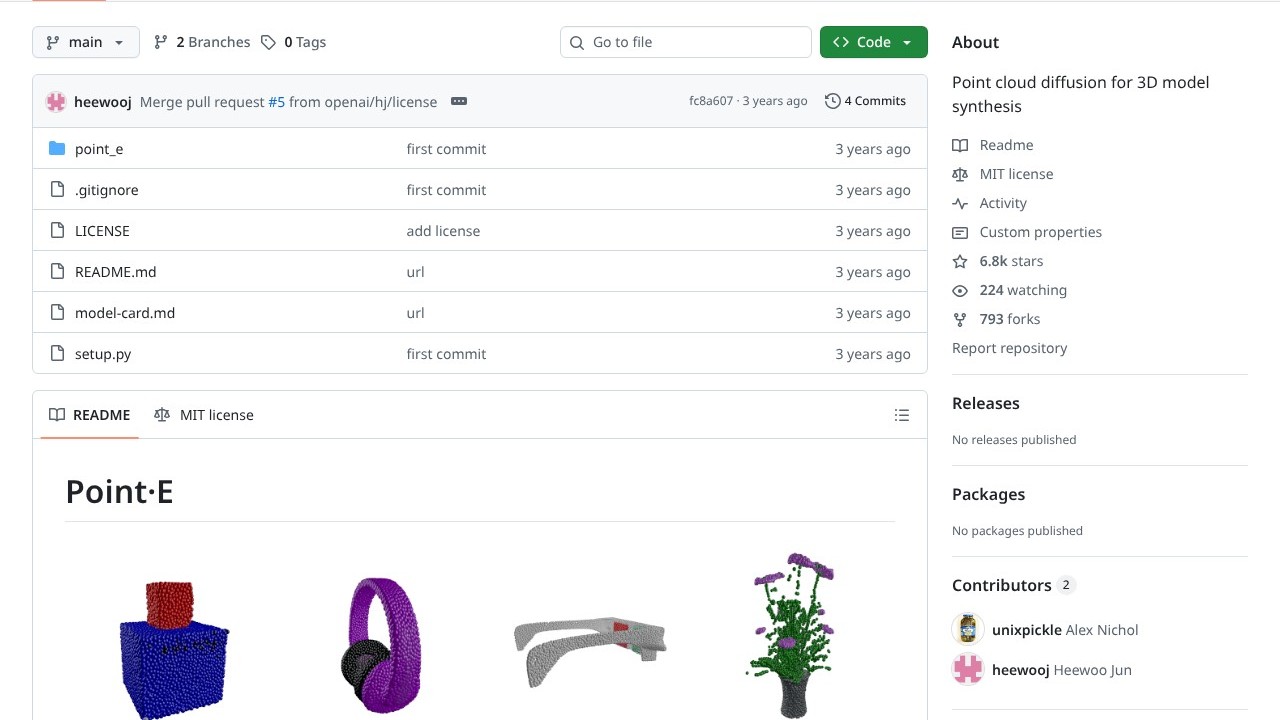Click the eye icon beside 224 watching
The height and width of the screenshot is (720, 1280).
(960, 290)
